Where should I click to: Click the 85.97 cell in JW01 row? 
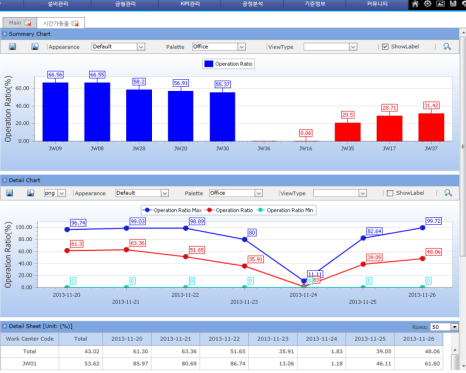[x=127, y=364]
